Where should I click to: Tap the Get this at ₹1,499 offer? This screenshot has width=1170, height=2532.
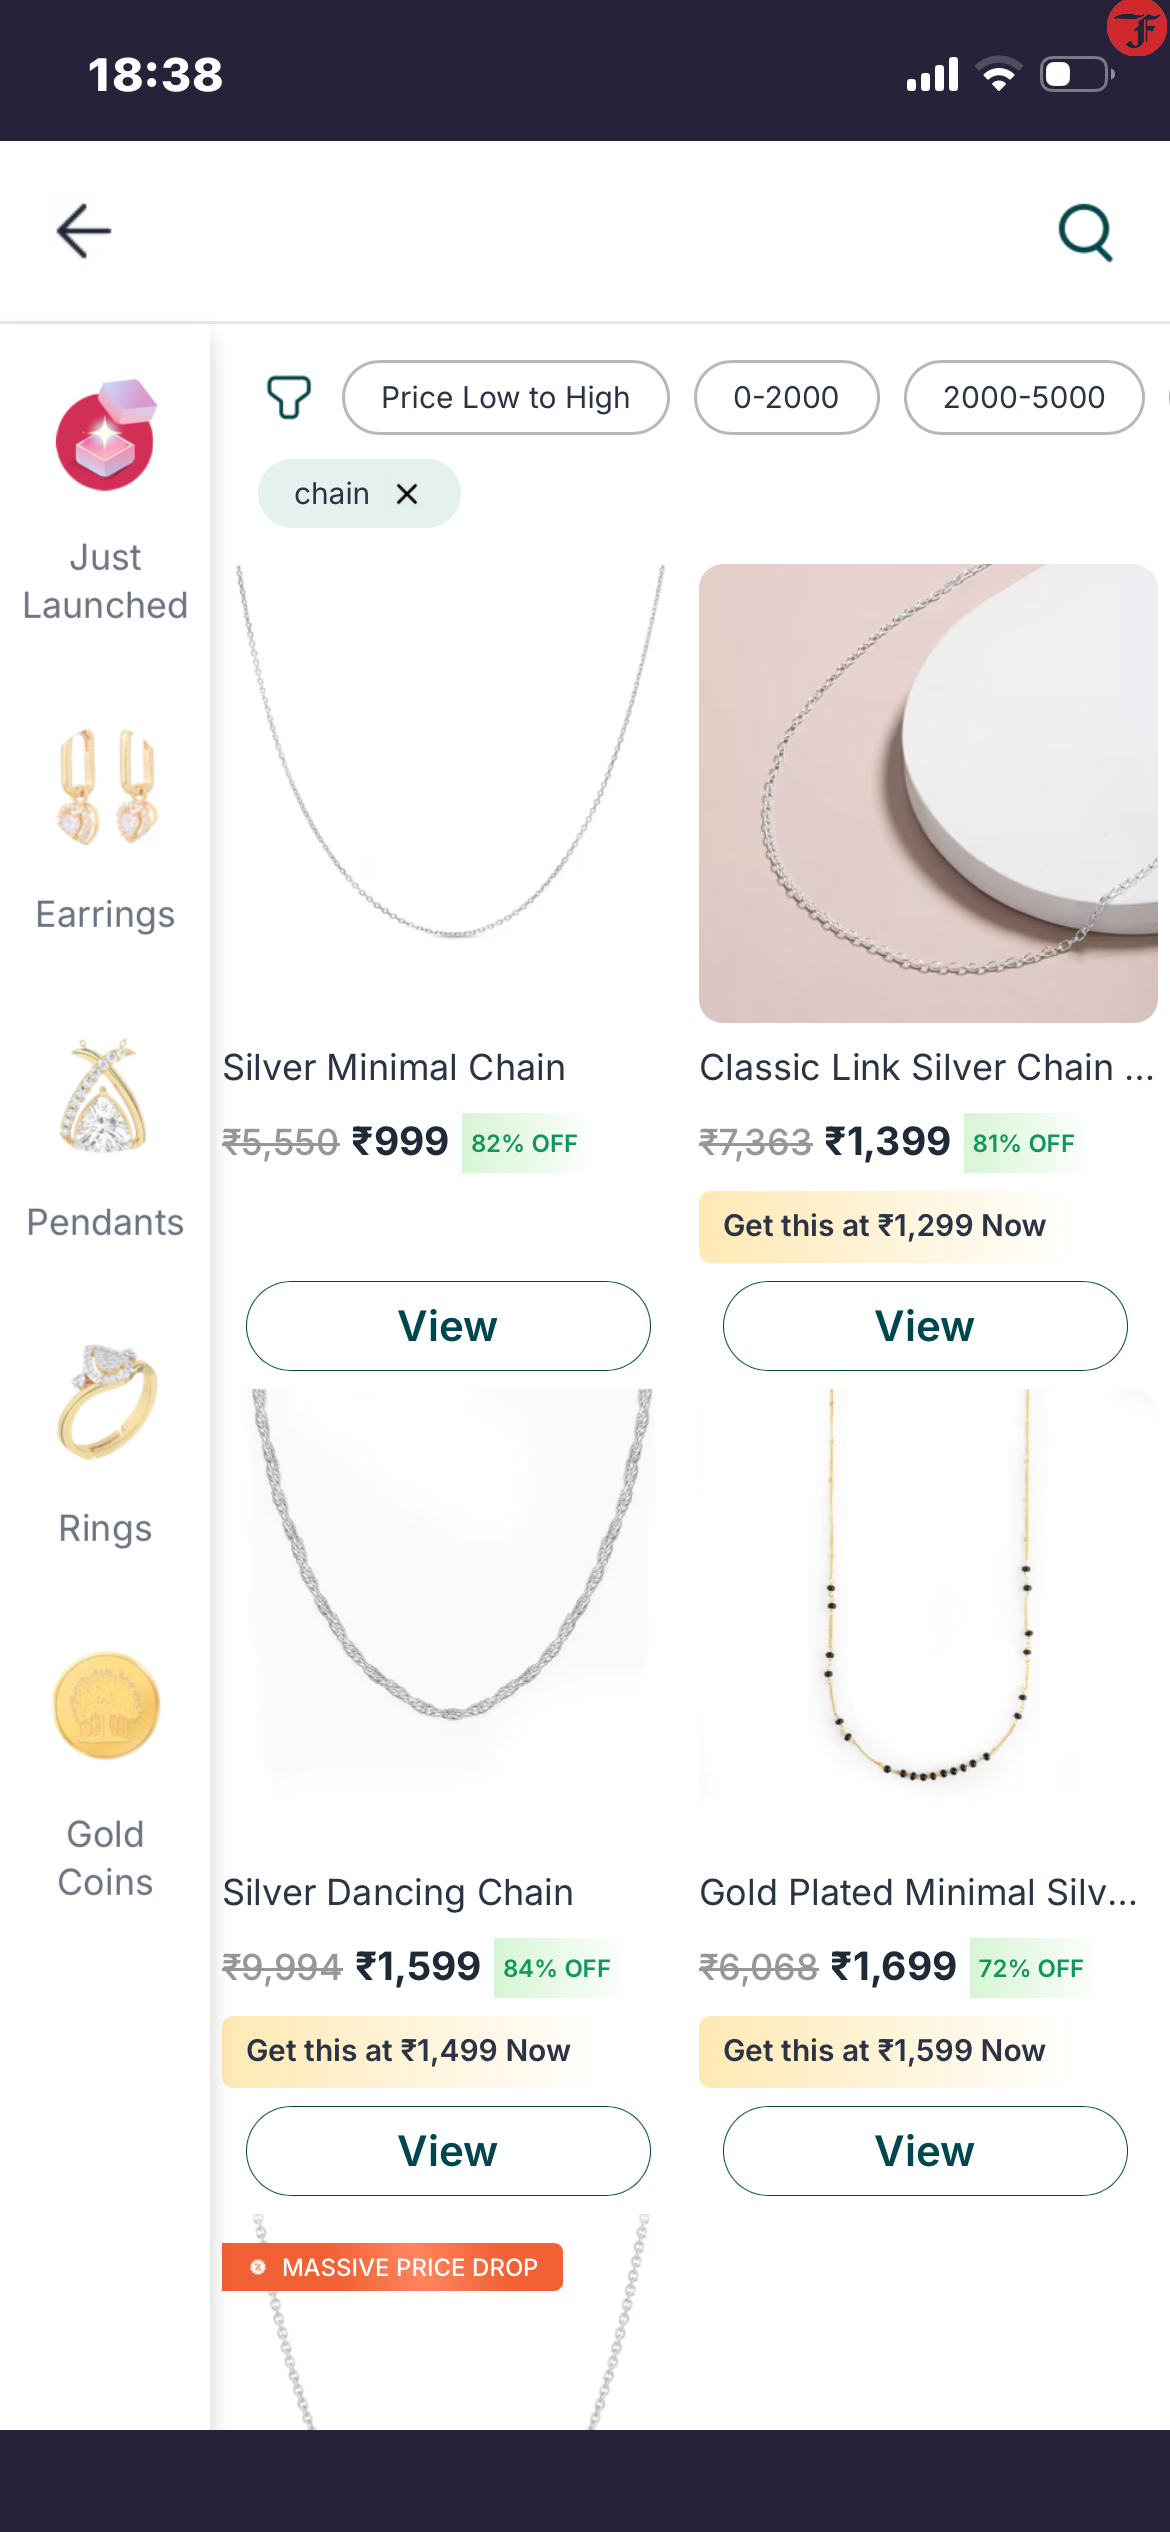(408, 2051)
